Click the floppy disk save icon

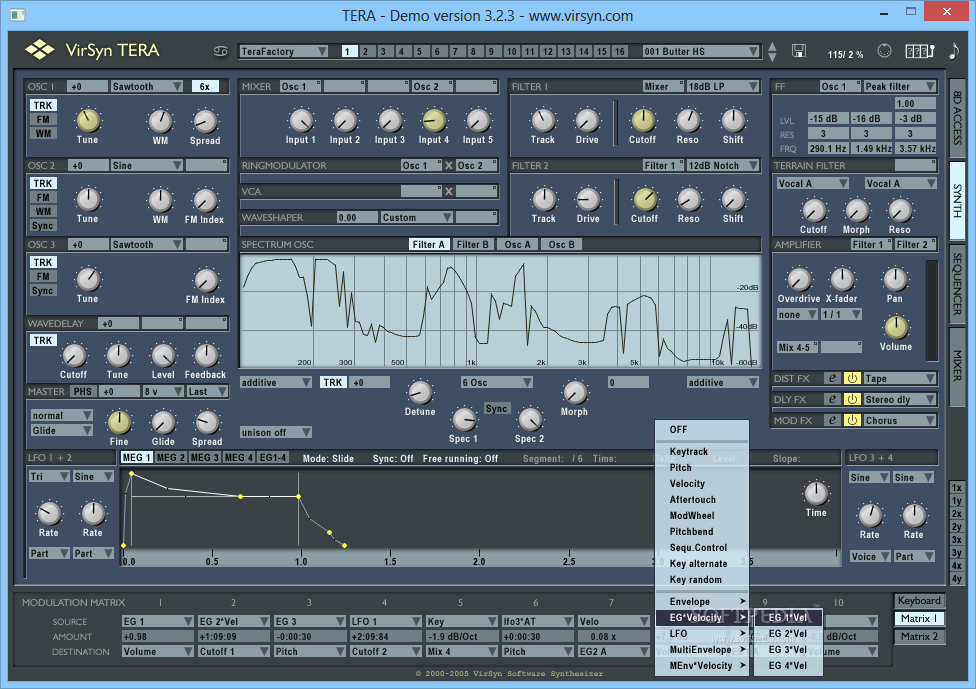799,51
